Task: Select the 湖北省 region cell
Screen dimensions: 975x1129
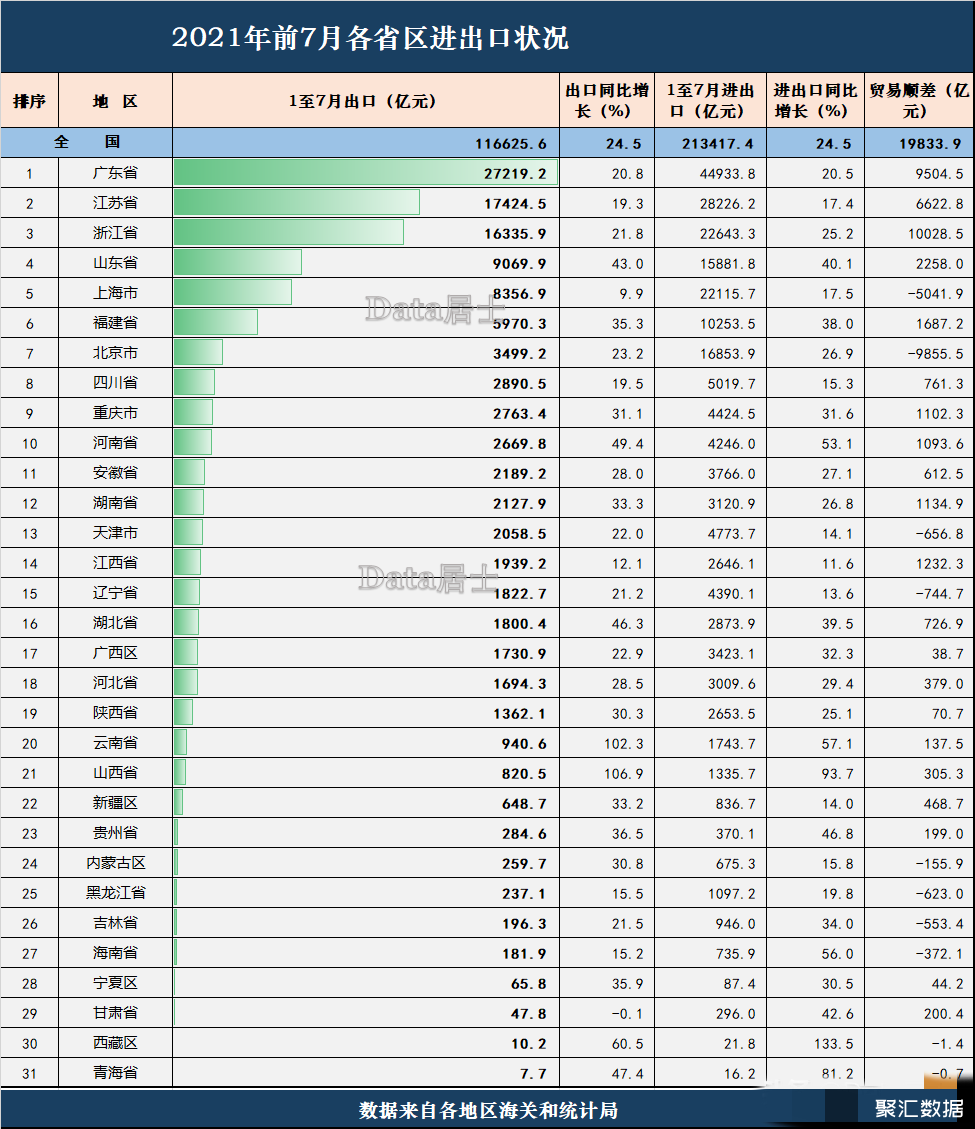Action: pyautogui.click(x=115, y=623)
